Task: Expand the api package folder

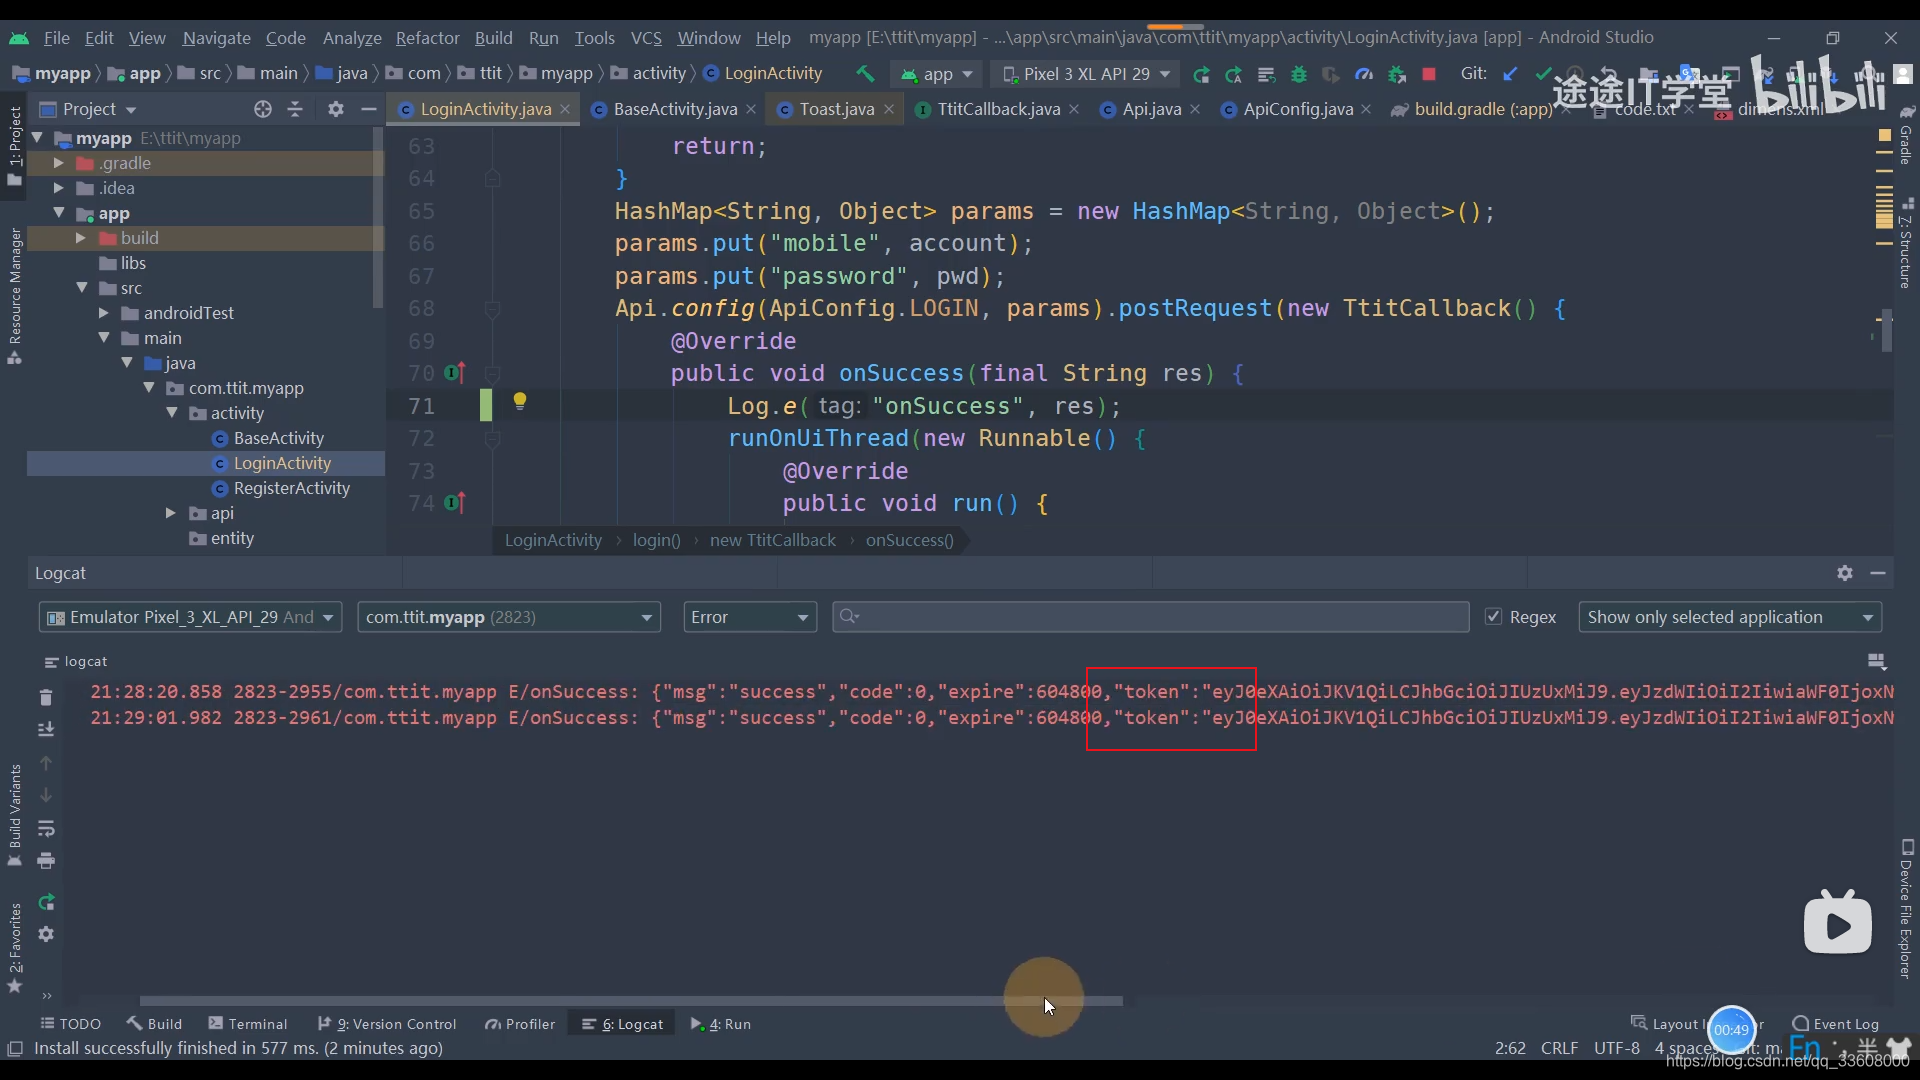Action: pyautogui.click(x=171, y=513)
